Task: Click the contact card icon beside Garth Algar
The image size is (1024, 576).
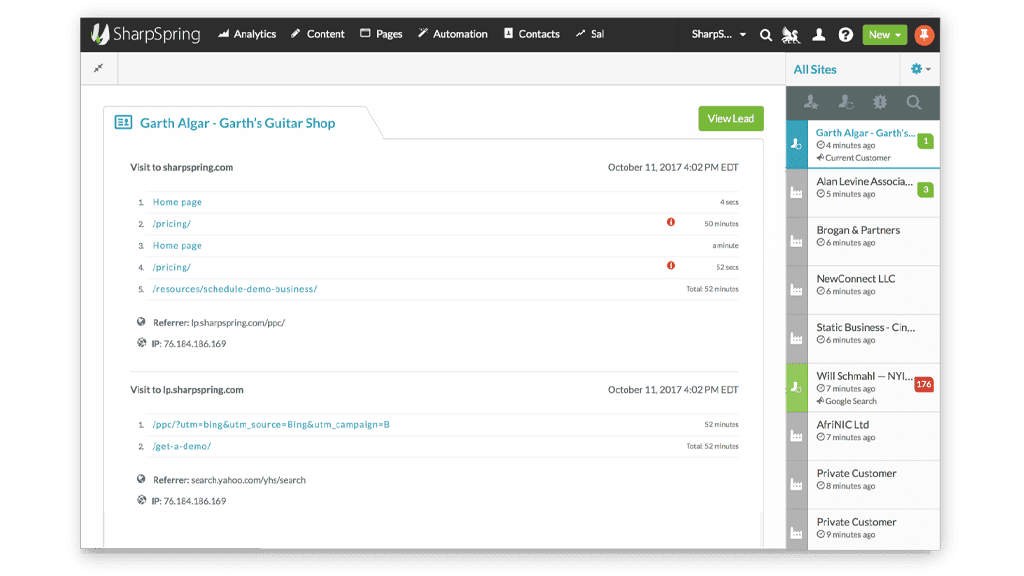Action: [x=123, y=122]
